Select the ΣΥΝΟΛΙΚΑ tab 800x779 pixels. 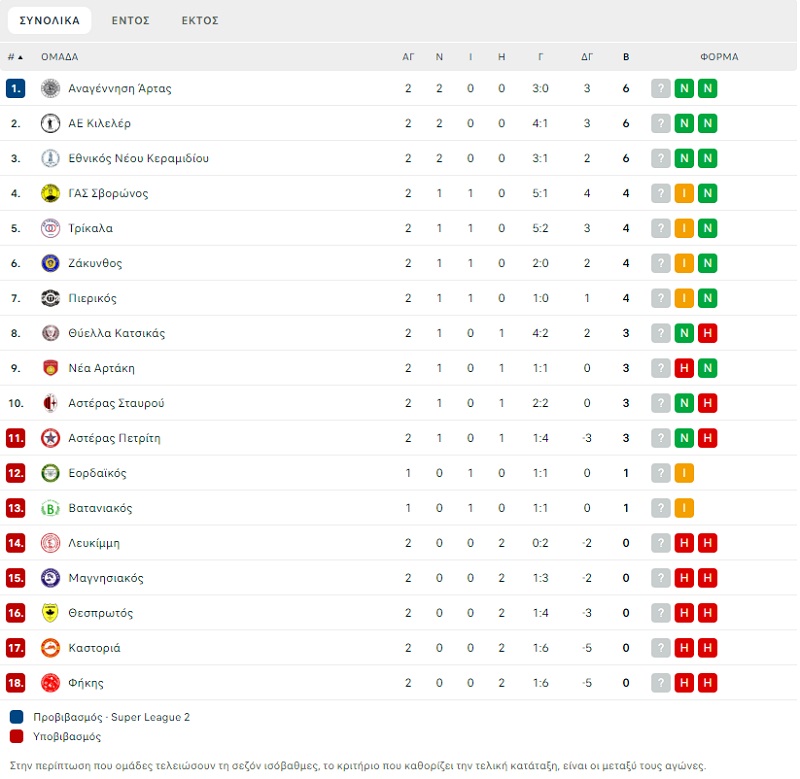coord(49,20)
